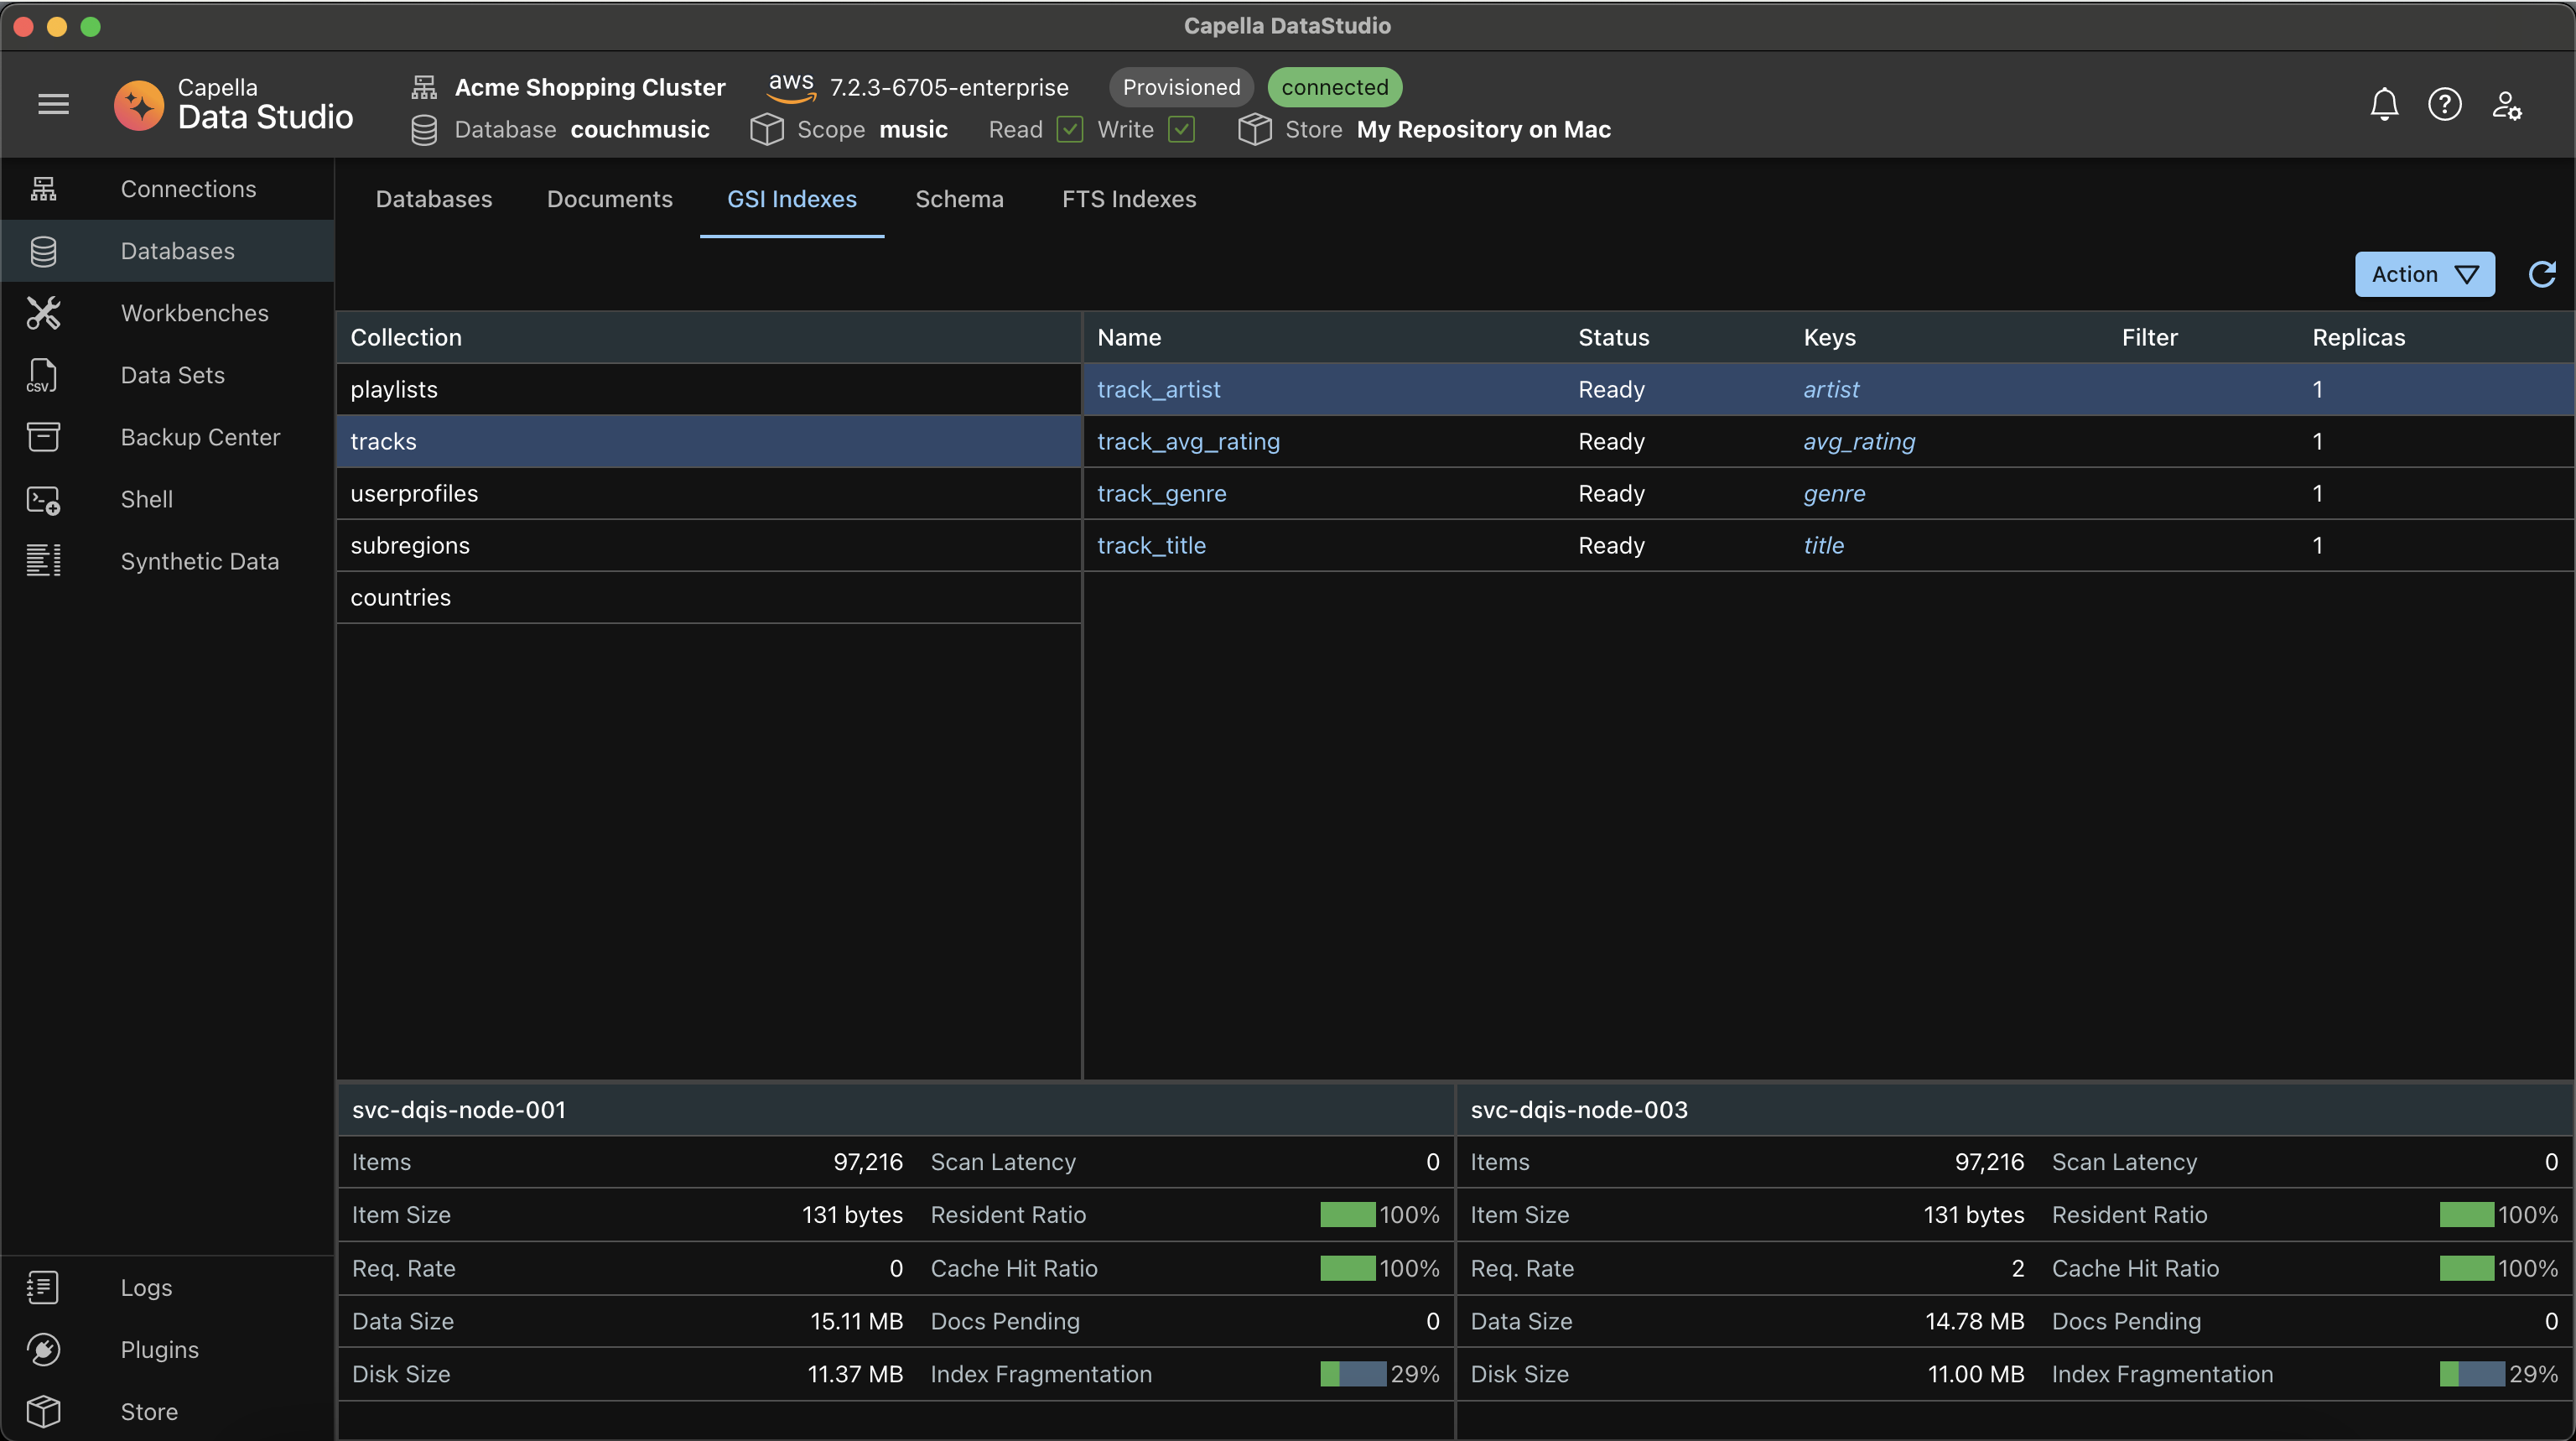2576x1441 pixels.
Task: Click the genre key cell
Action: (x=1834, y=493)
